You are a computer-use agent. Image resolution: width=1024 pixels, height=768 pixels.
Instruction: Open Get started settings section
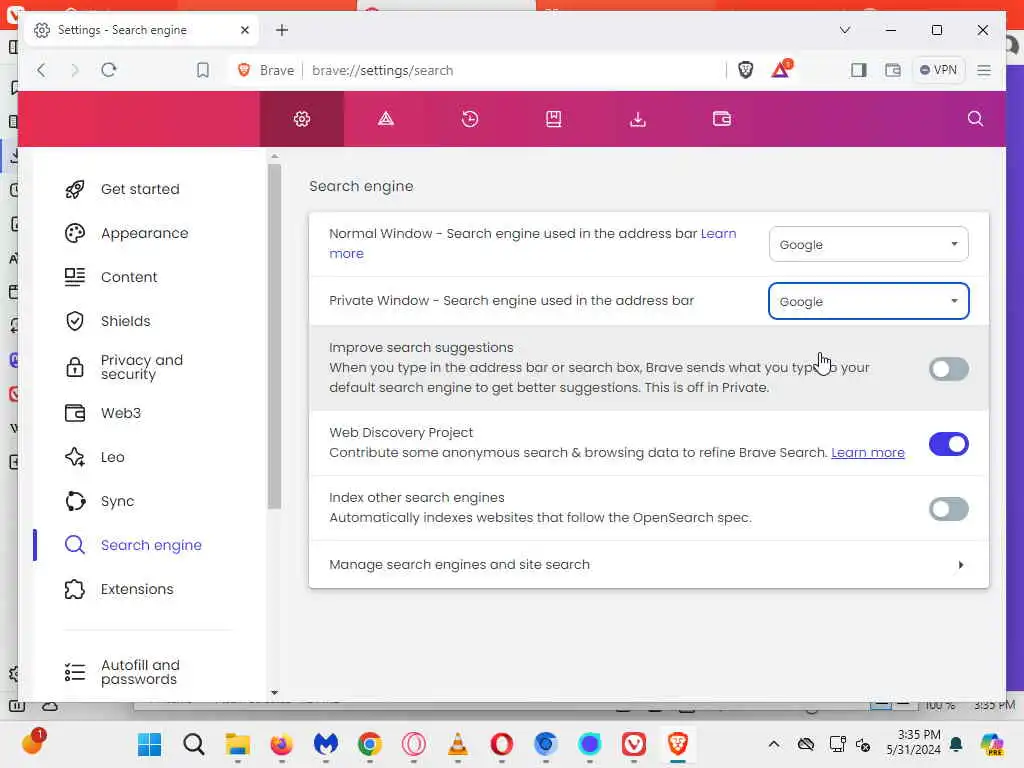pyautogui.click(x=140, y=189)
